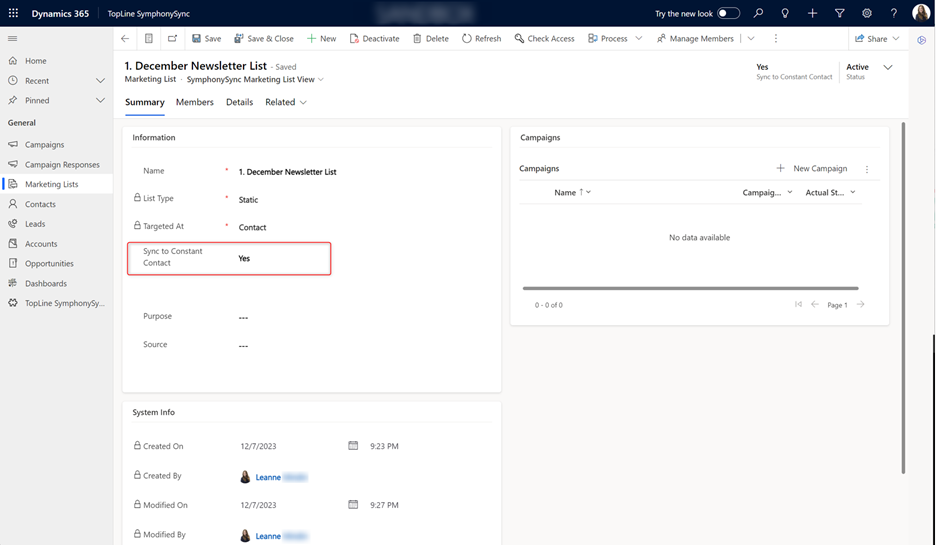
Task: Refresh the record form
Action: pyautogui.click(x=482, y=39)
